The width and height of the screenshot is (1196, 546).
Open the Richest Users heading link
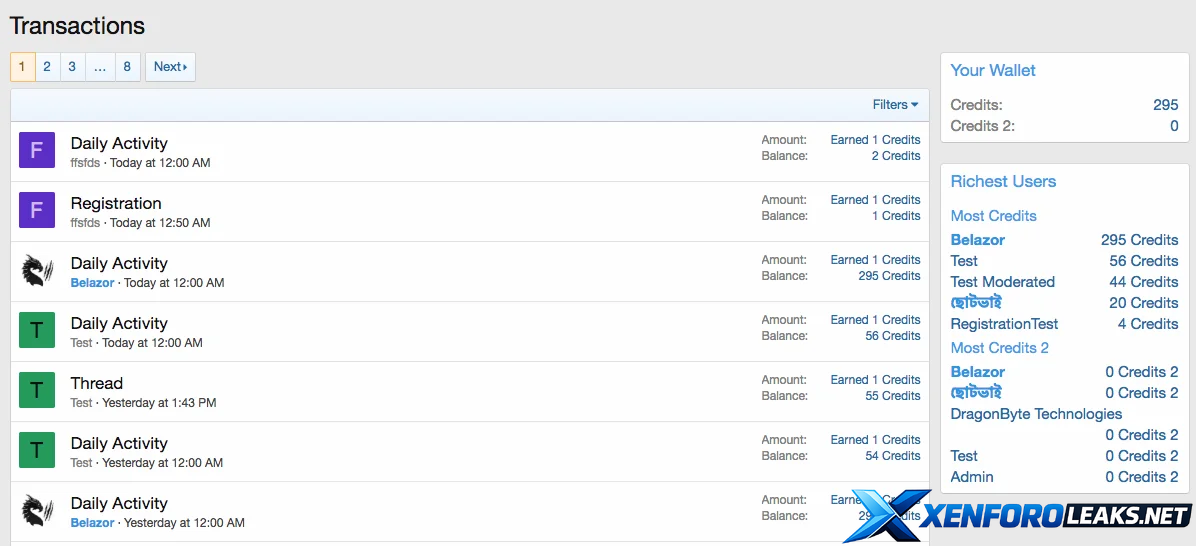1003,181
